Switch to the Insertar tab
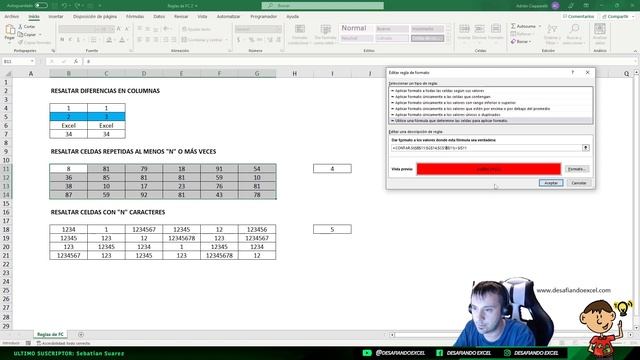 (56, 16)
